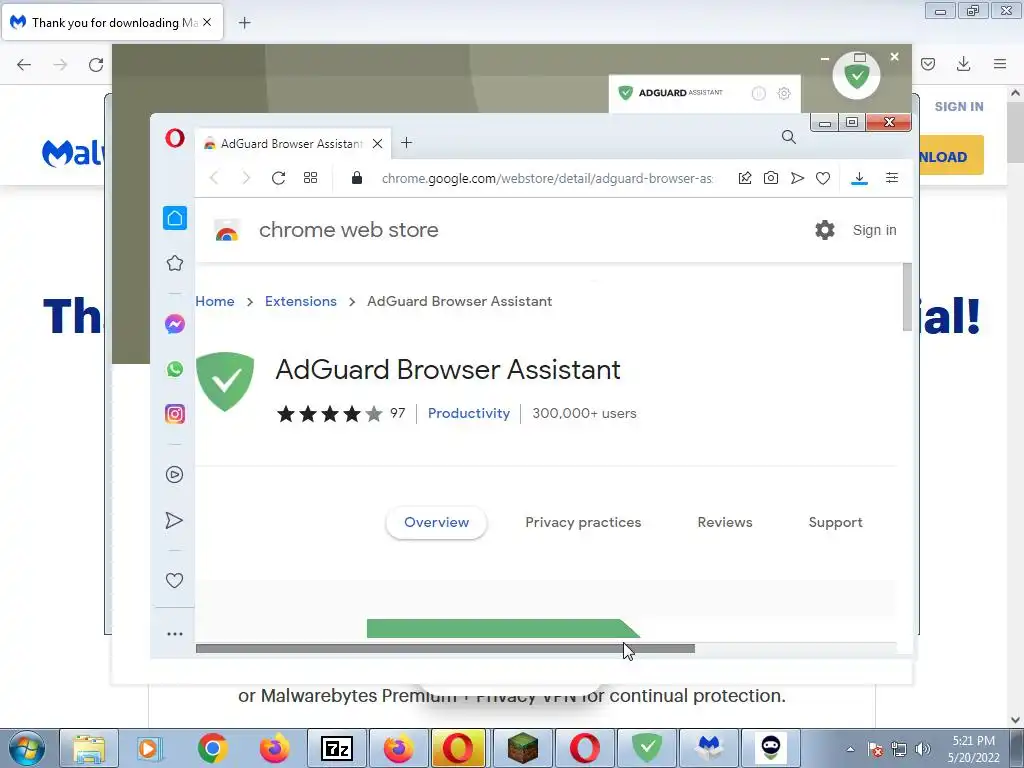This screenshot has height=768, width=1024.
Task: Click AdGuard Assistant settings gear
Action: pos(784,93)
